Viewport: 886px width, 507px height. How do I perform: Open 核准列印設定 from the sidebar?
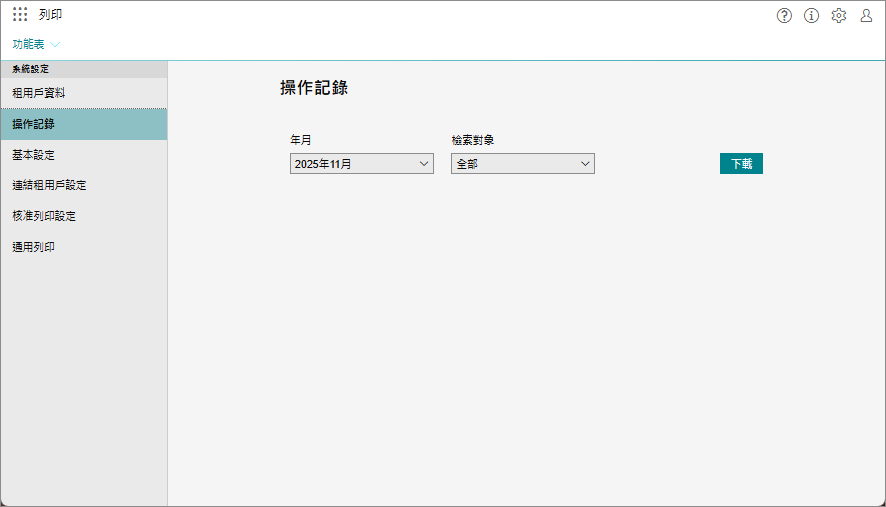tap(44, 216)
